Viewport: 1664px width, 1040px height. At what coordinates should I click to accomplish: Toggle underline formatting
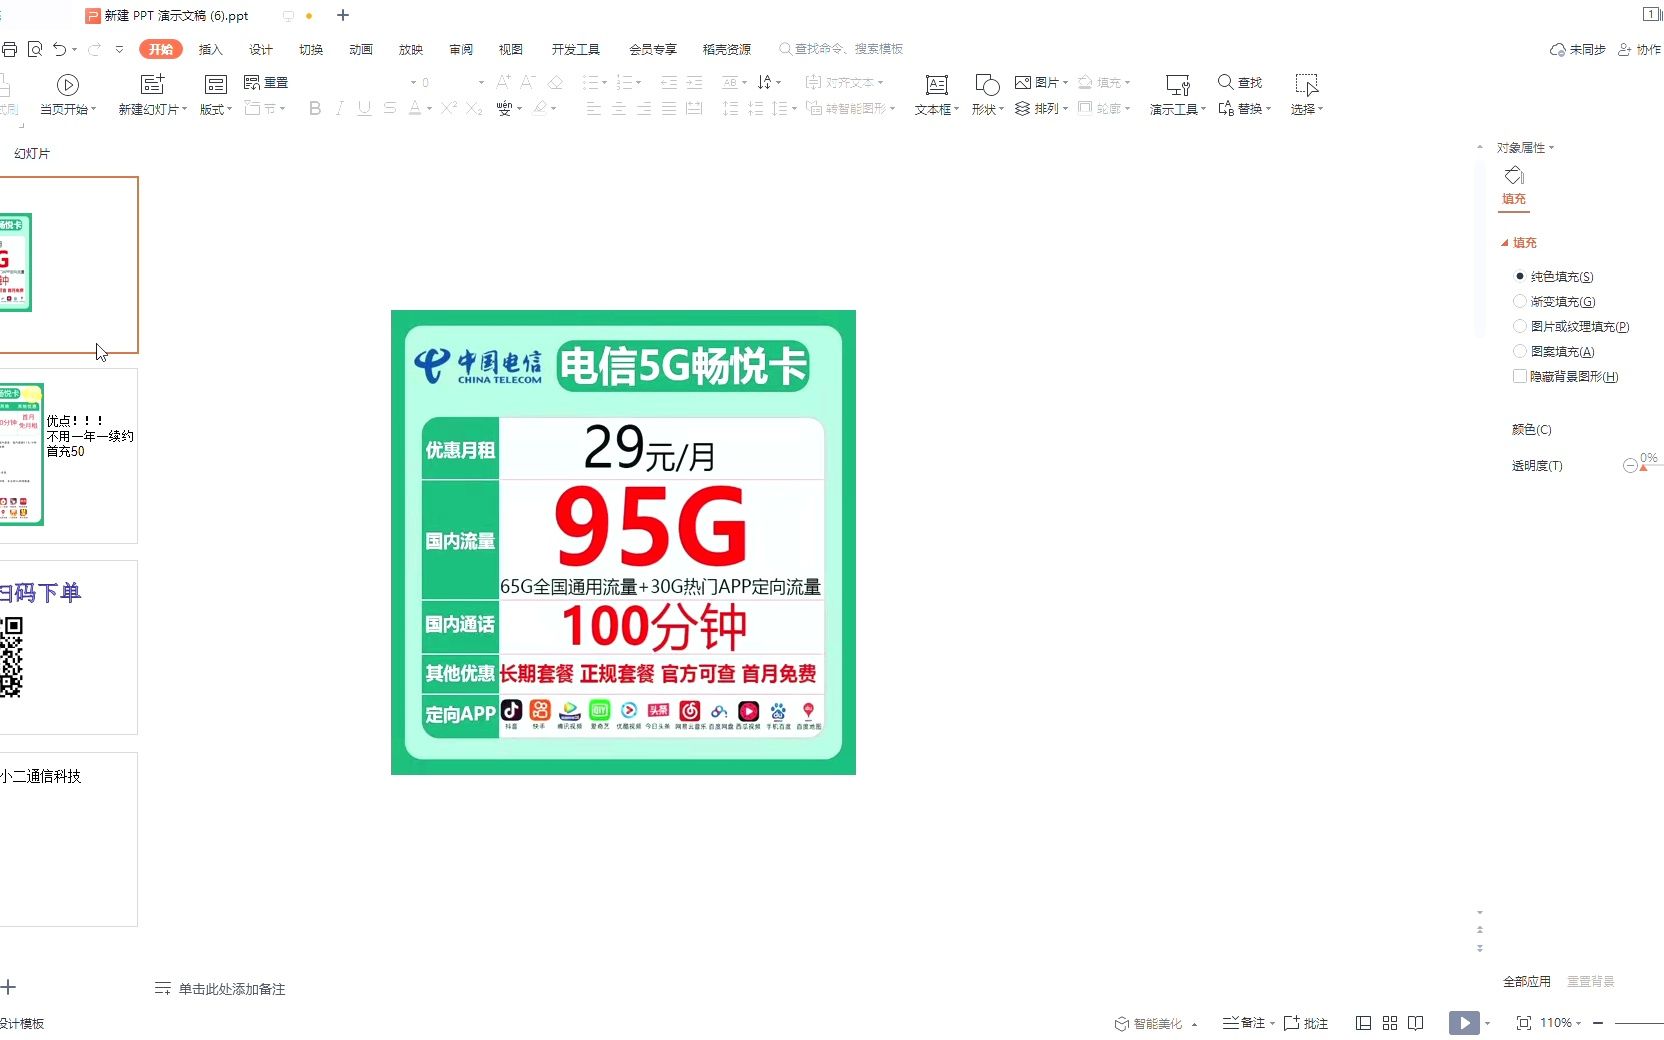click(x=364, y=108)
